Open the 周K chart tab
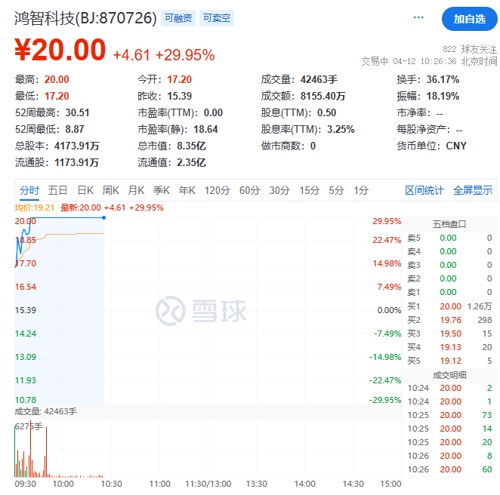This screenshot has width=500, height=495. click(111, 190)
